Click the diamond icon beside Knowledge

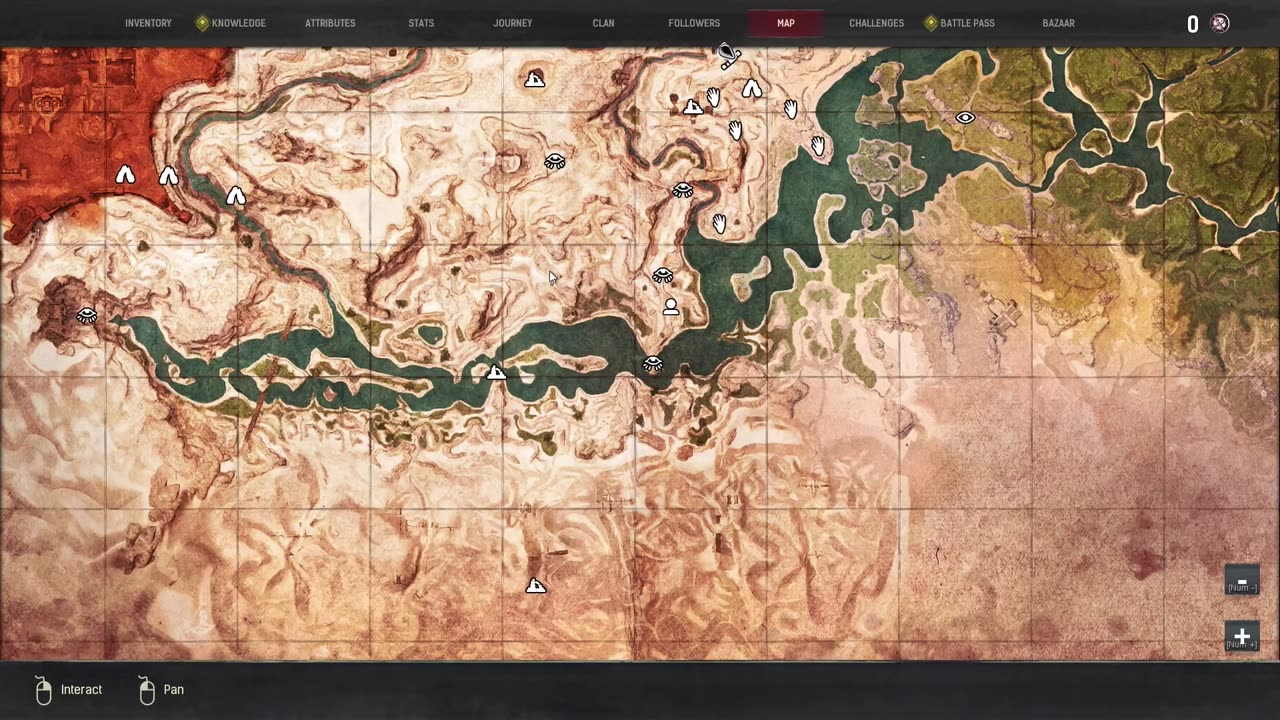pos(202,23)
